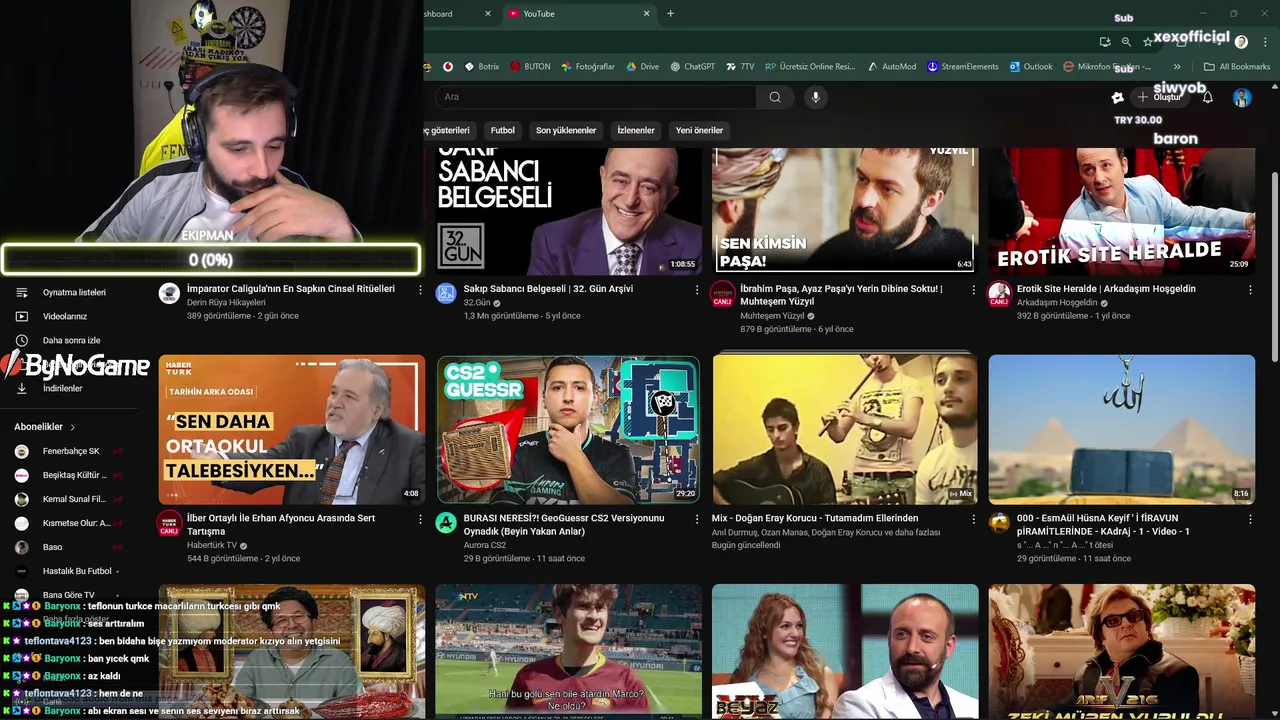Open İbrahim Paşa 'Sen Kimsin Paşa' thumbnail
The height and width of the screenshot is (720, 1280).
(845, 210)
